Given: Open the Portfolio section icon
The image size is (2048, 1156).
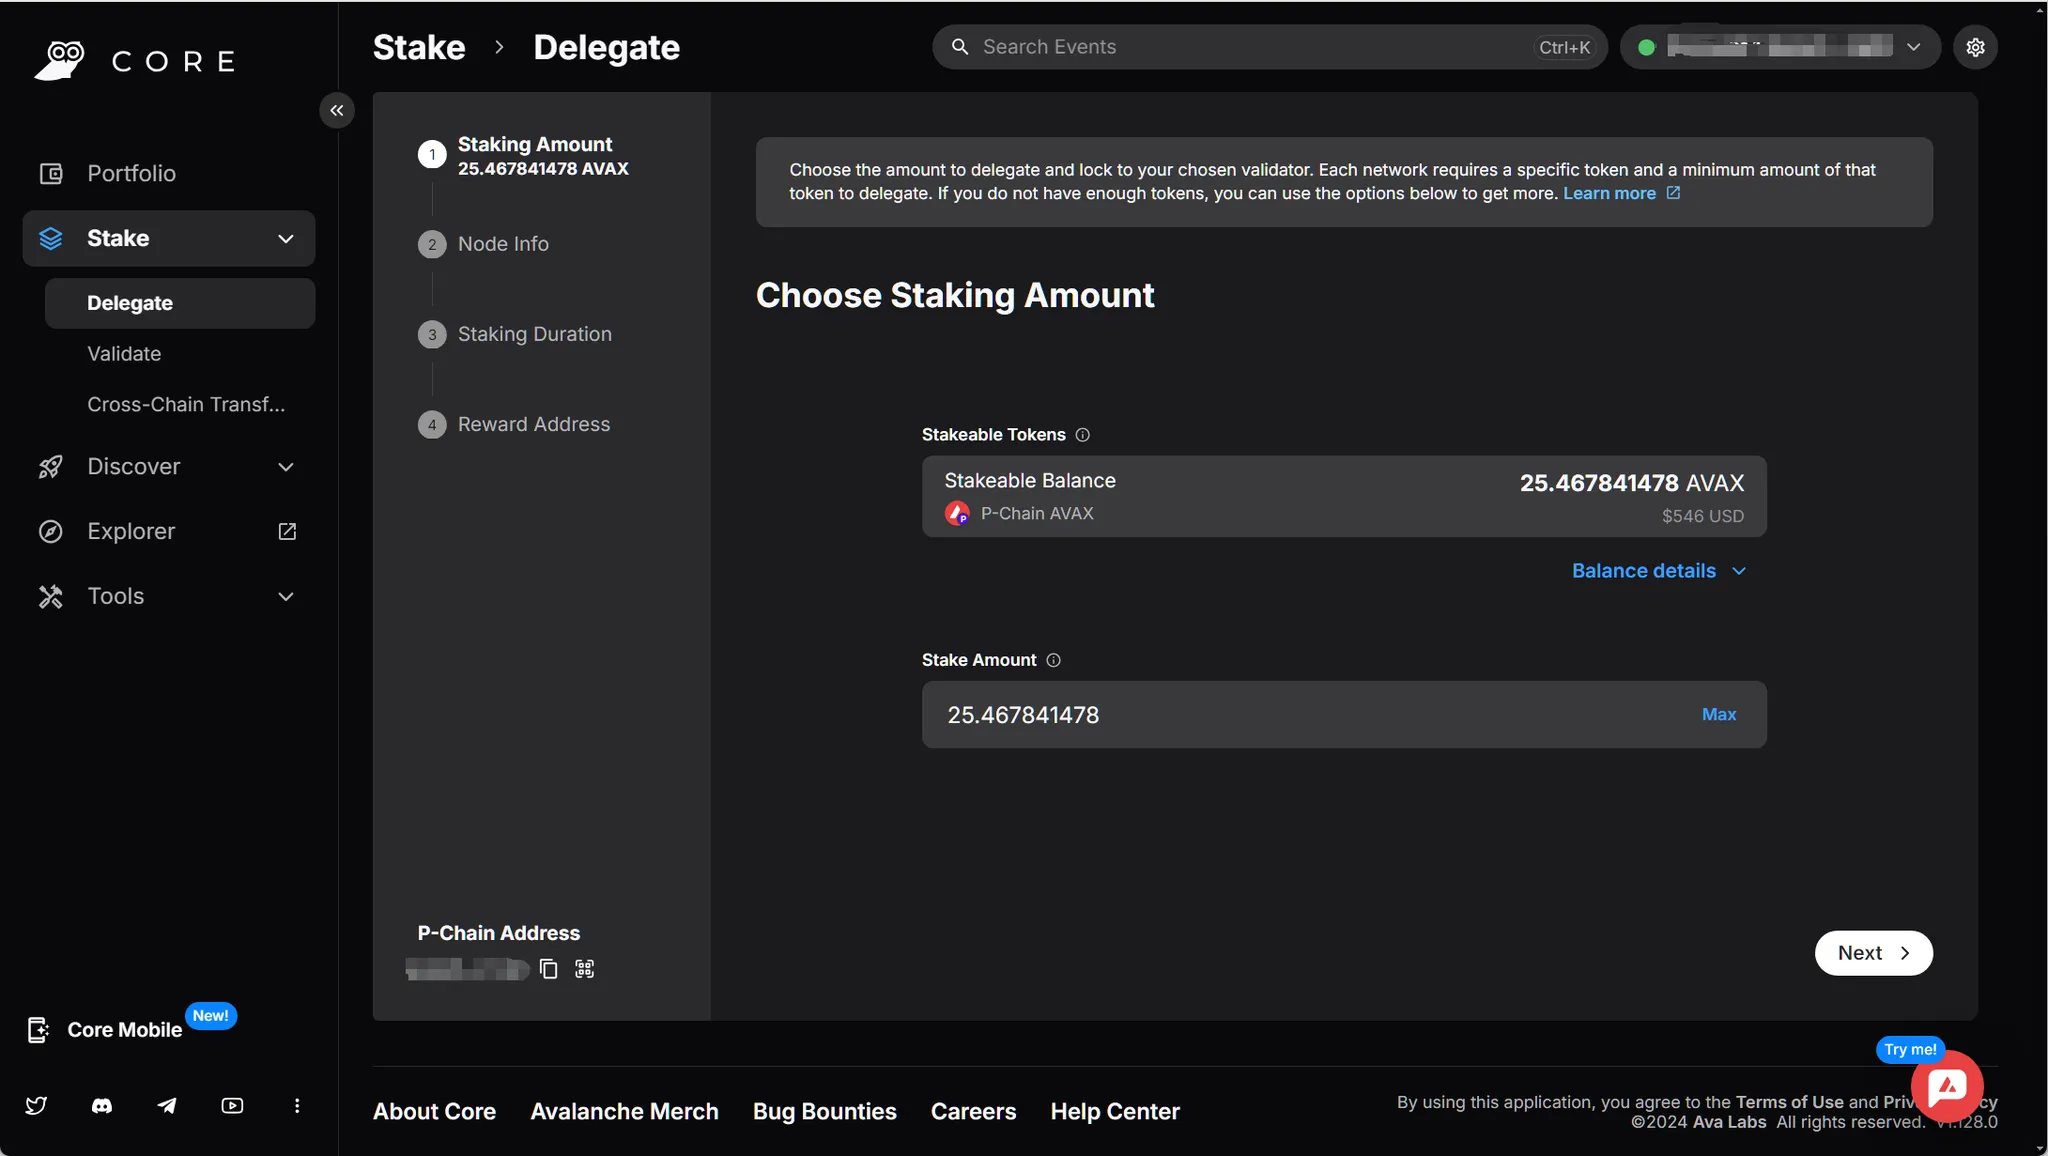Looking at the screenshot, I should (x=50, y=173).
